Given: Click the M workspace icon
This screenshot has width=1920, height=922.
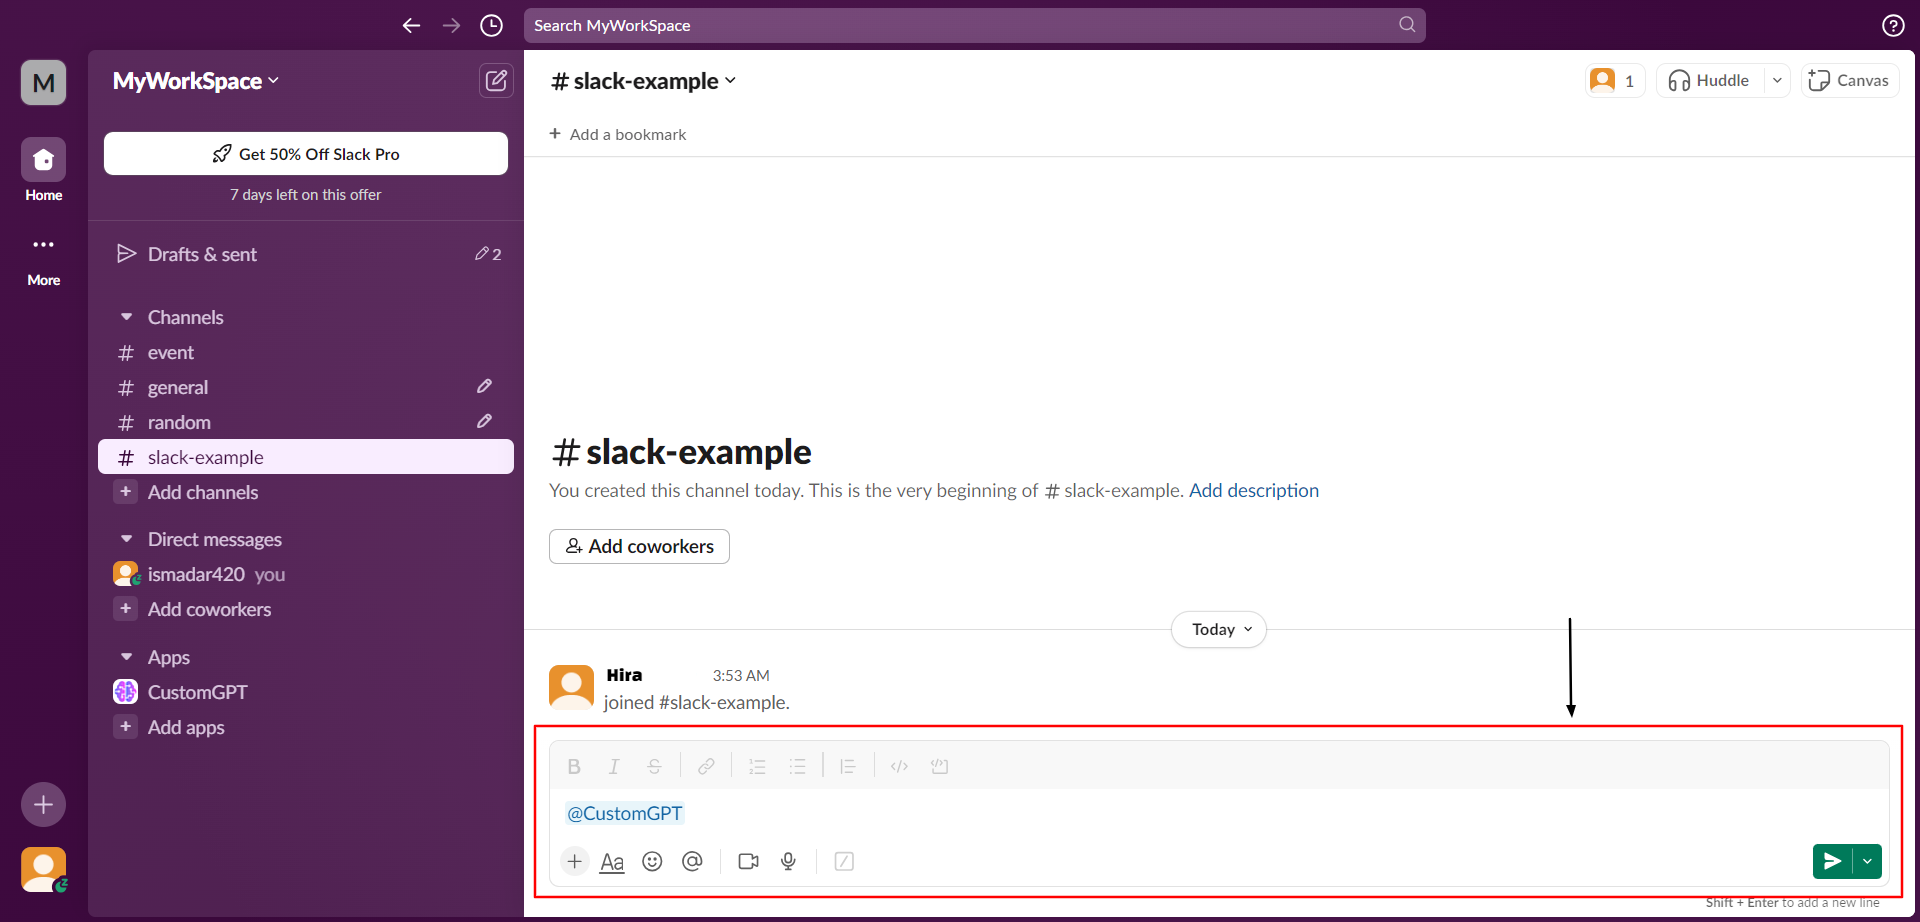Looking at the screenshot, I should [44, 82].
